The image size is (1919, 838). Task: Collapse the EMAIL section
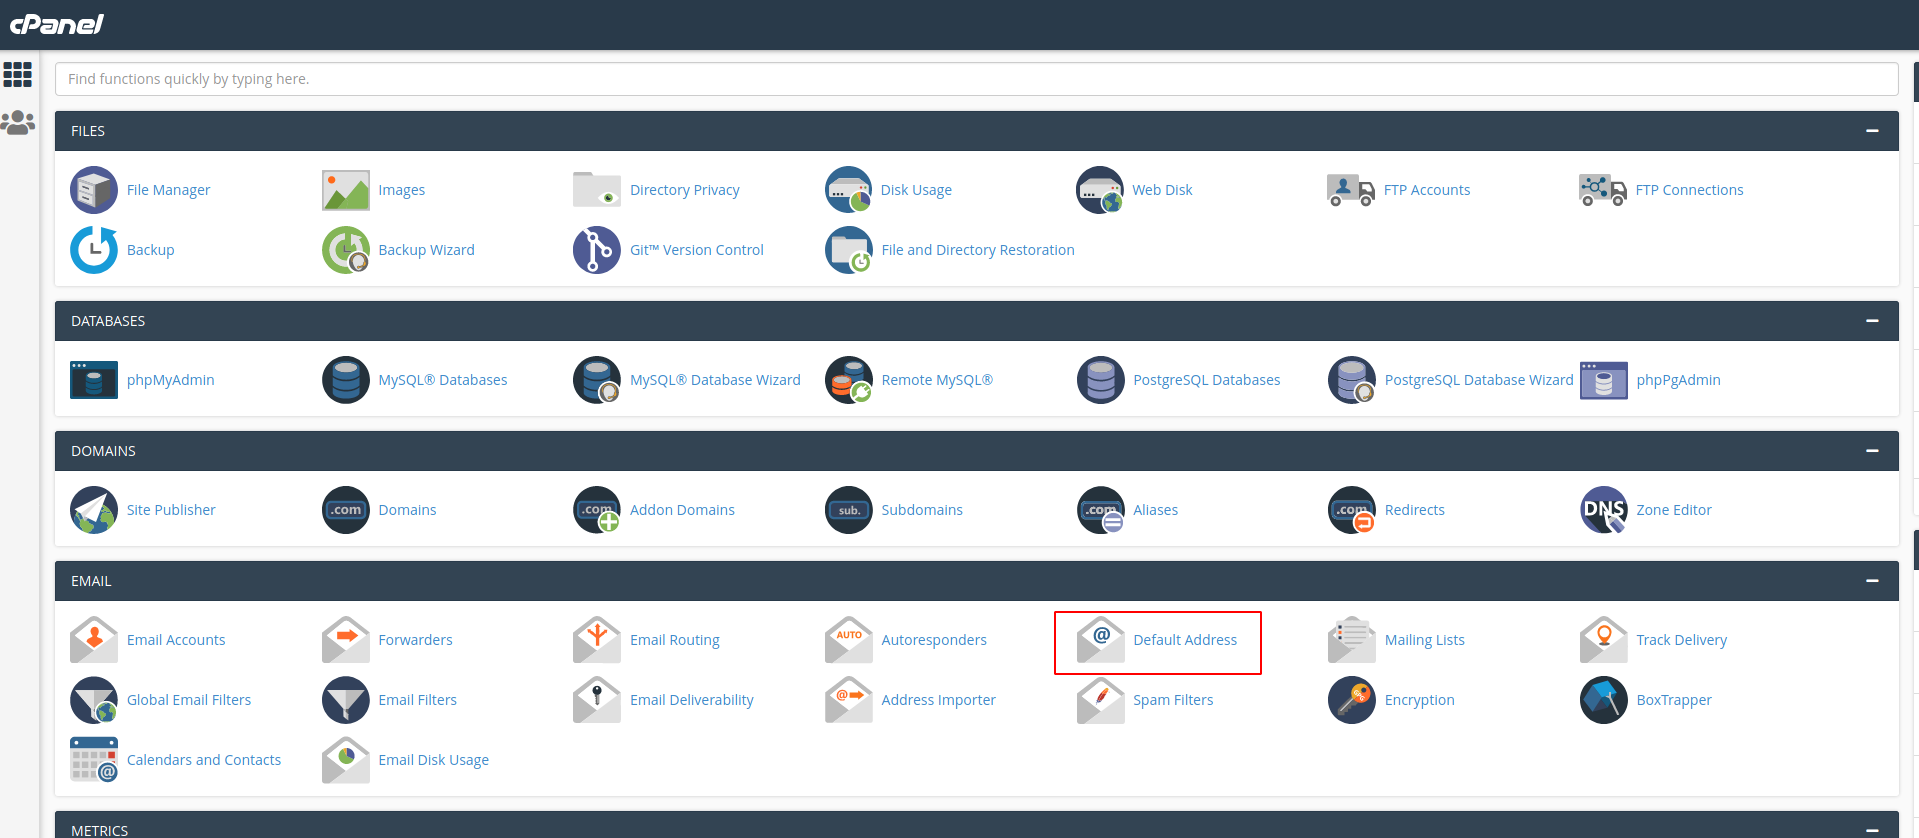tap(1872, 581)
